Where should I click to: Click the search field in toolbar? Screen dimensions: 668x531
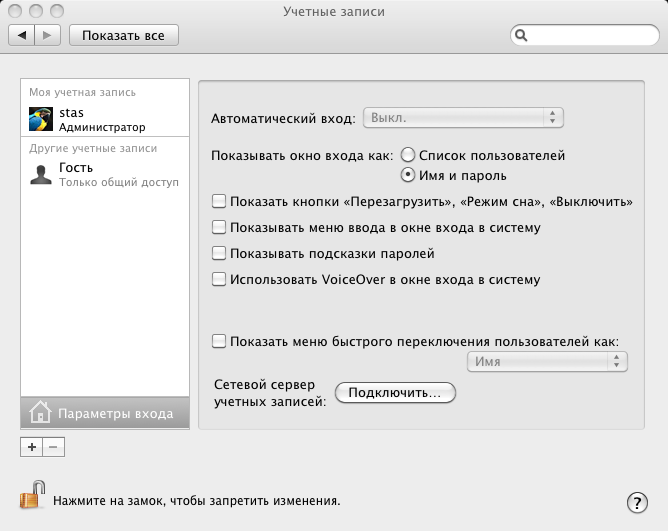click(x=584, y=35)
